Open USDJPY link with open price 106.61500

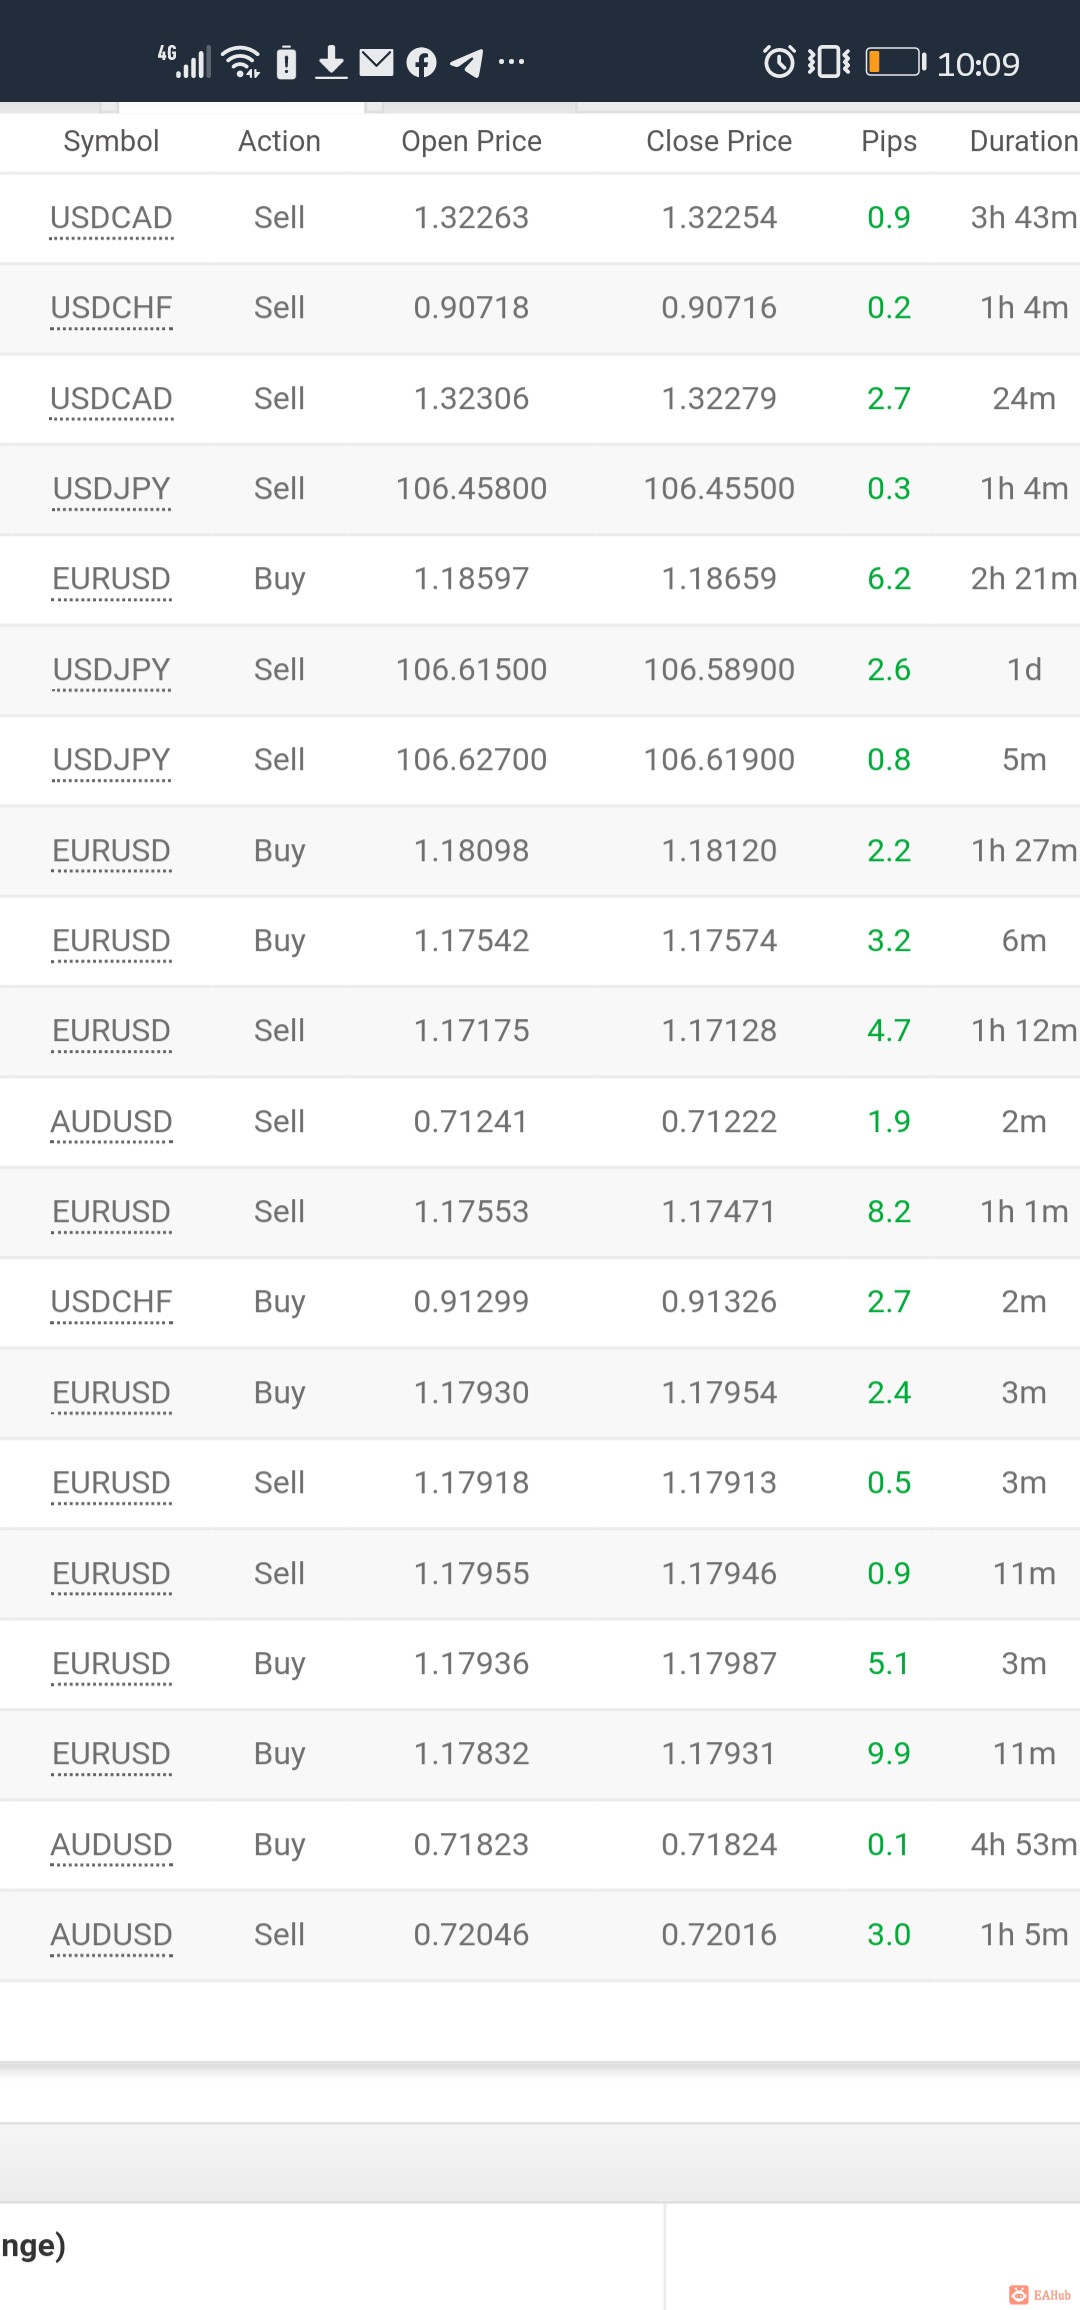tap(111, 670)
